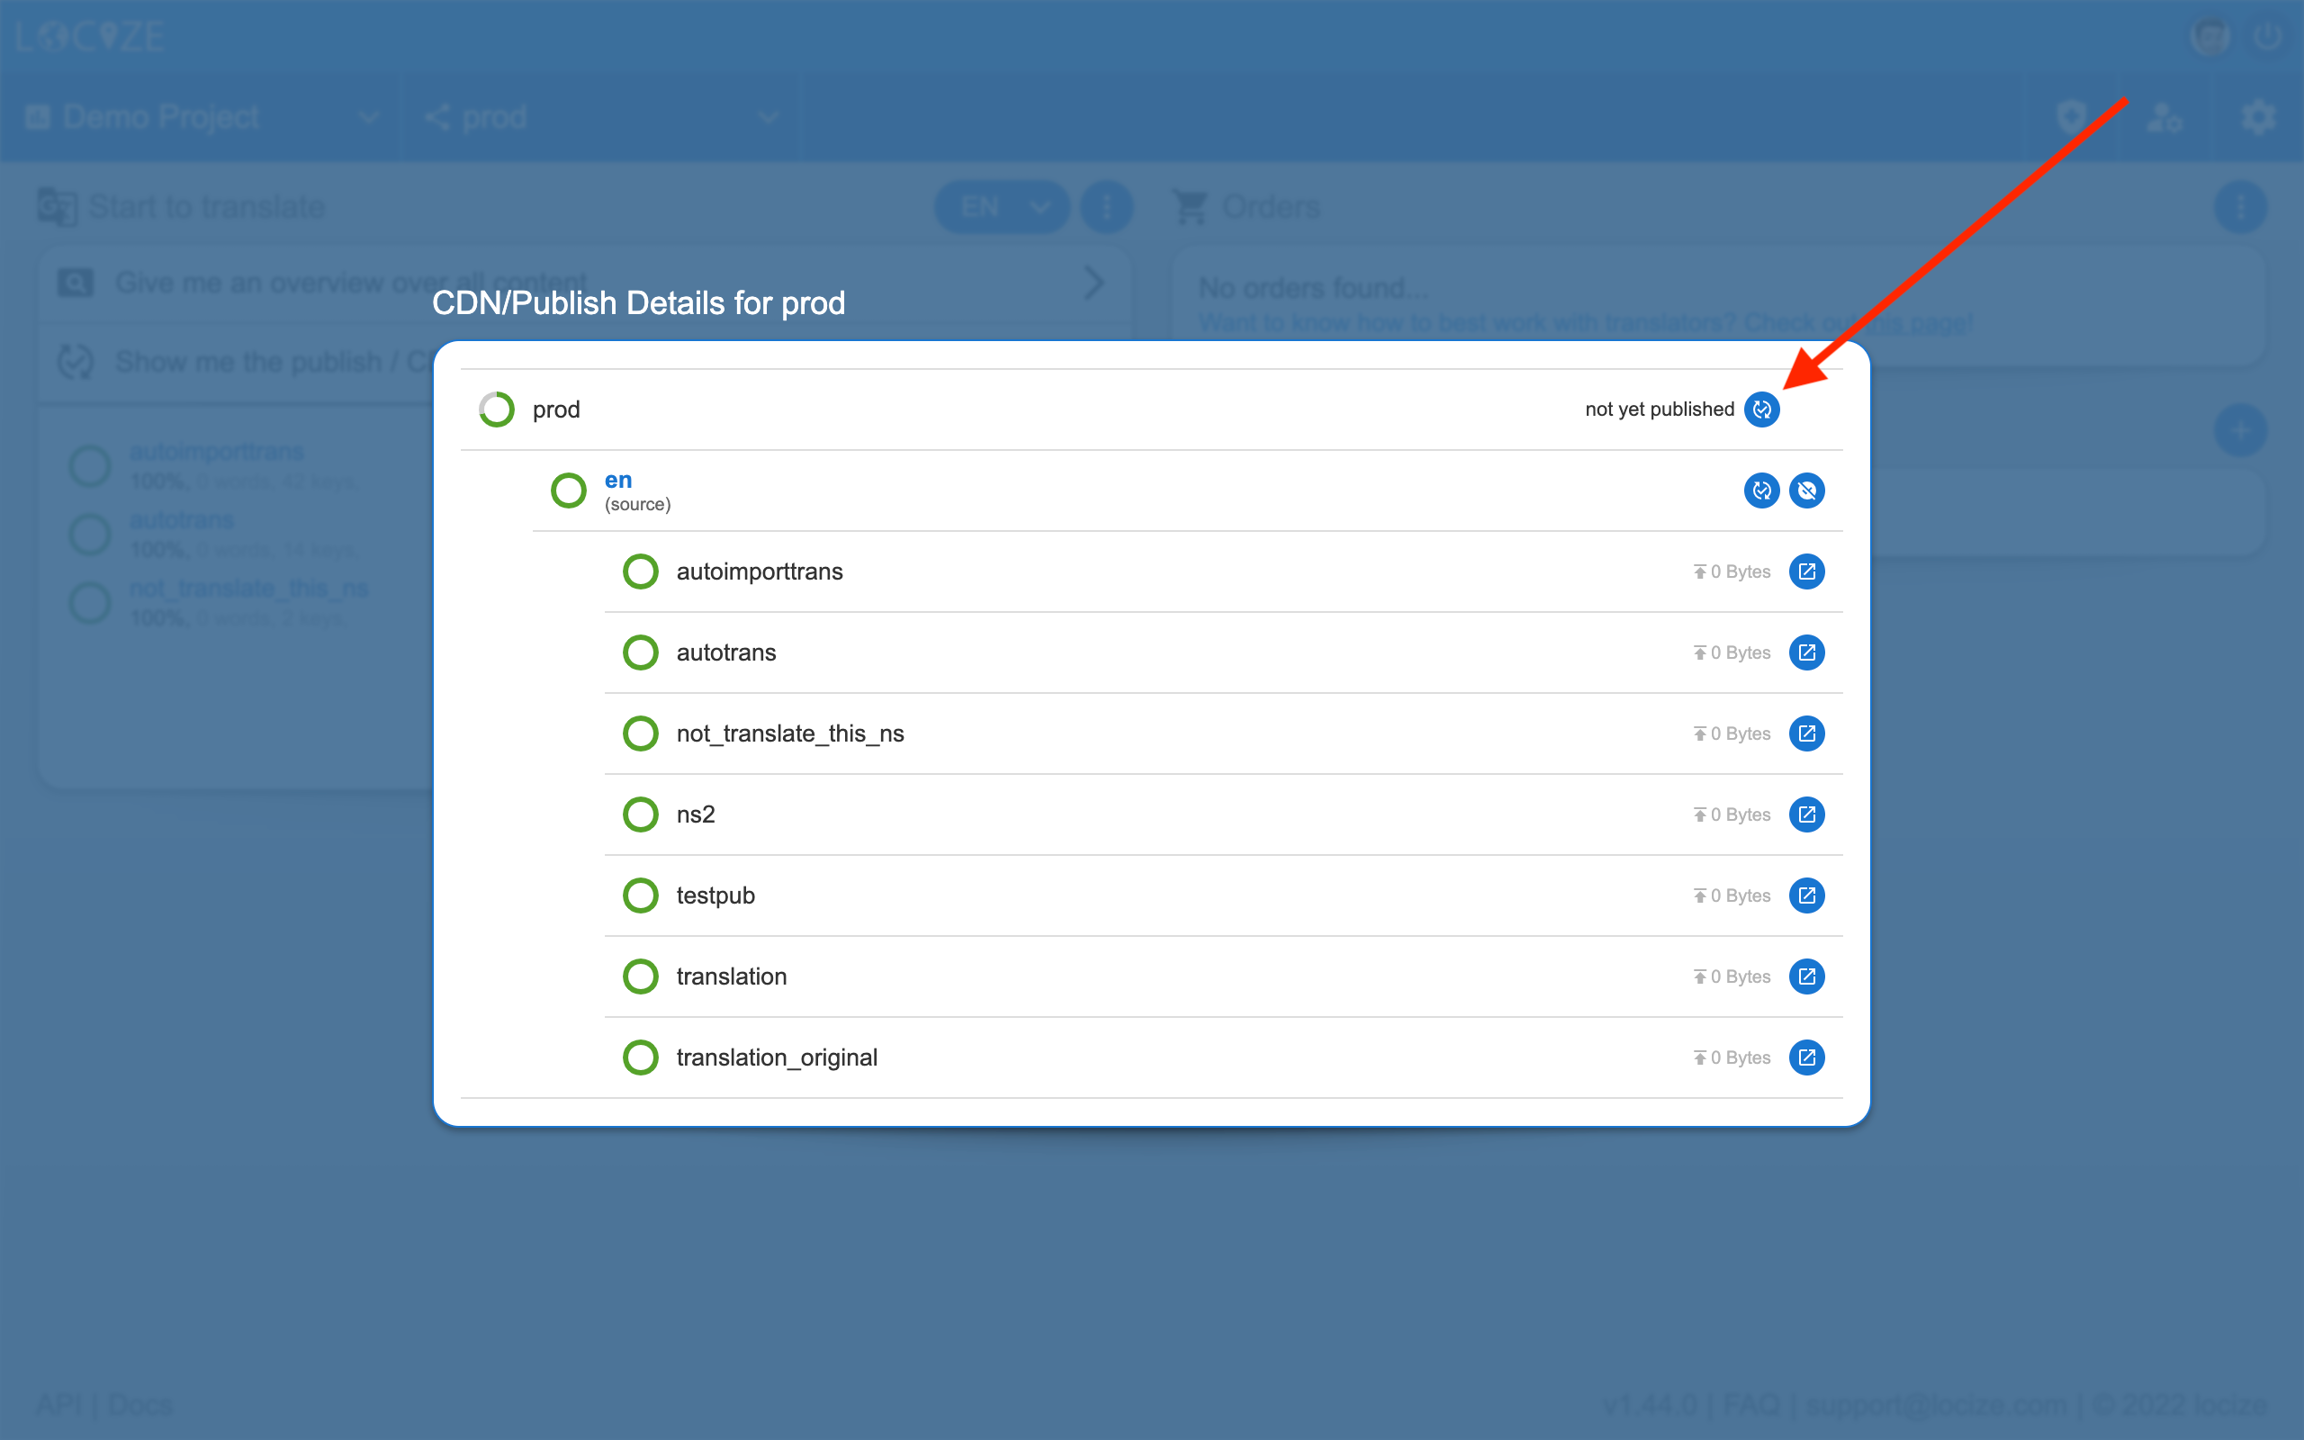Click the power logout icon
Viewport: 2304px width, 1440px height.
[x=2267, y=37]
